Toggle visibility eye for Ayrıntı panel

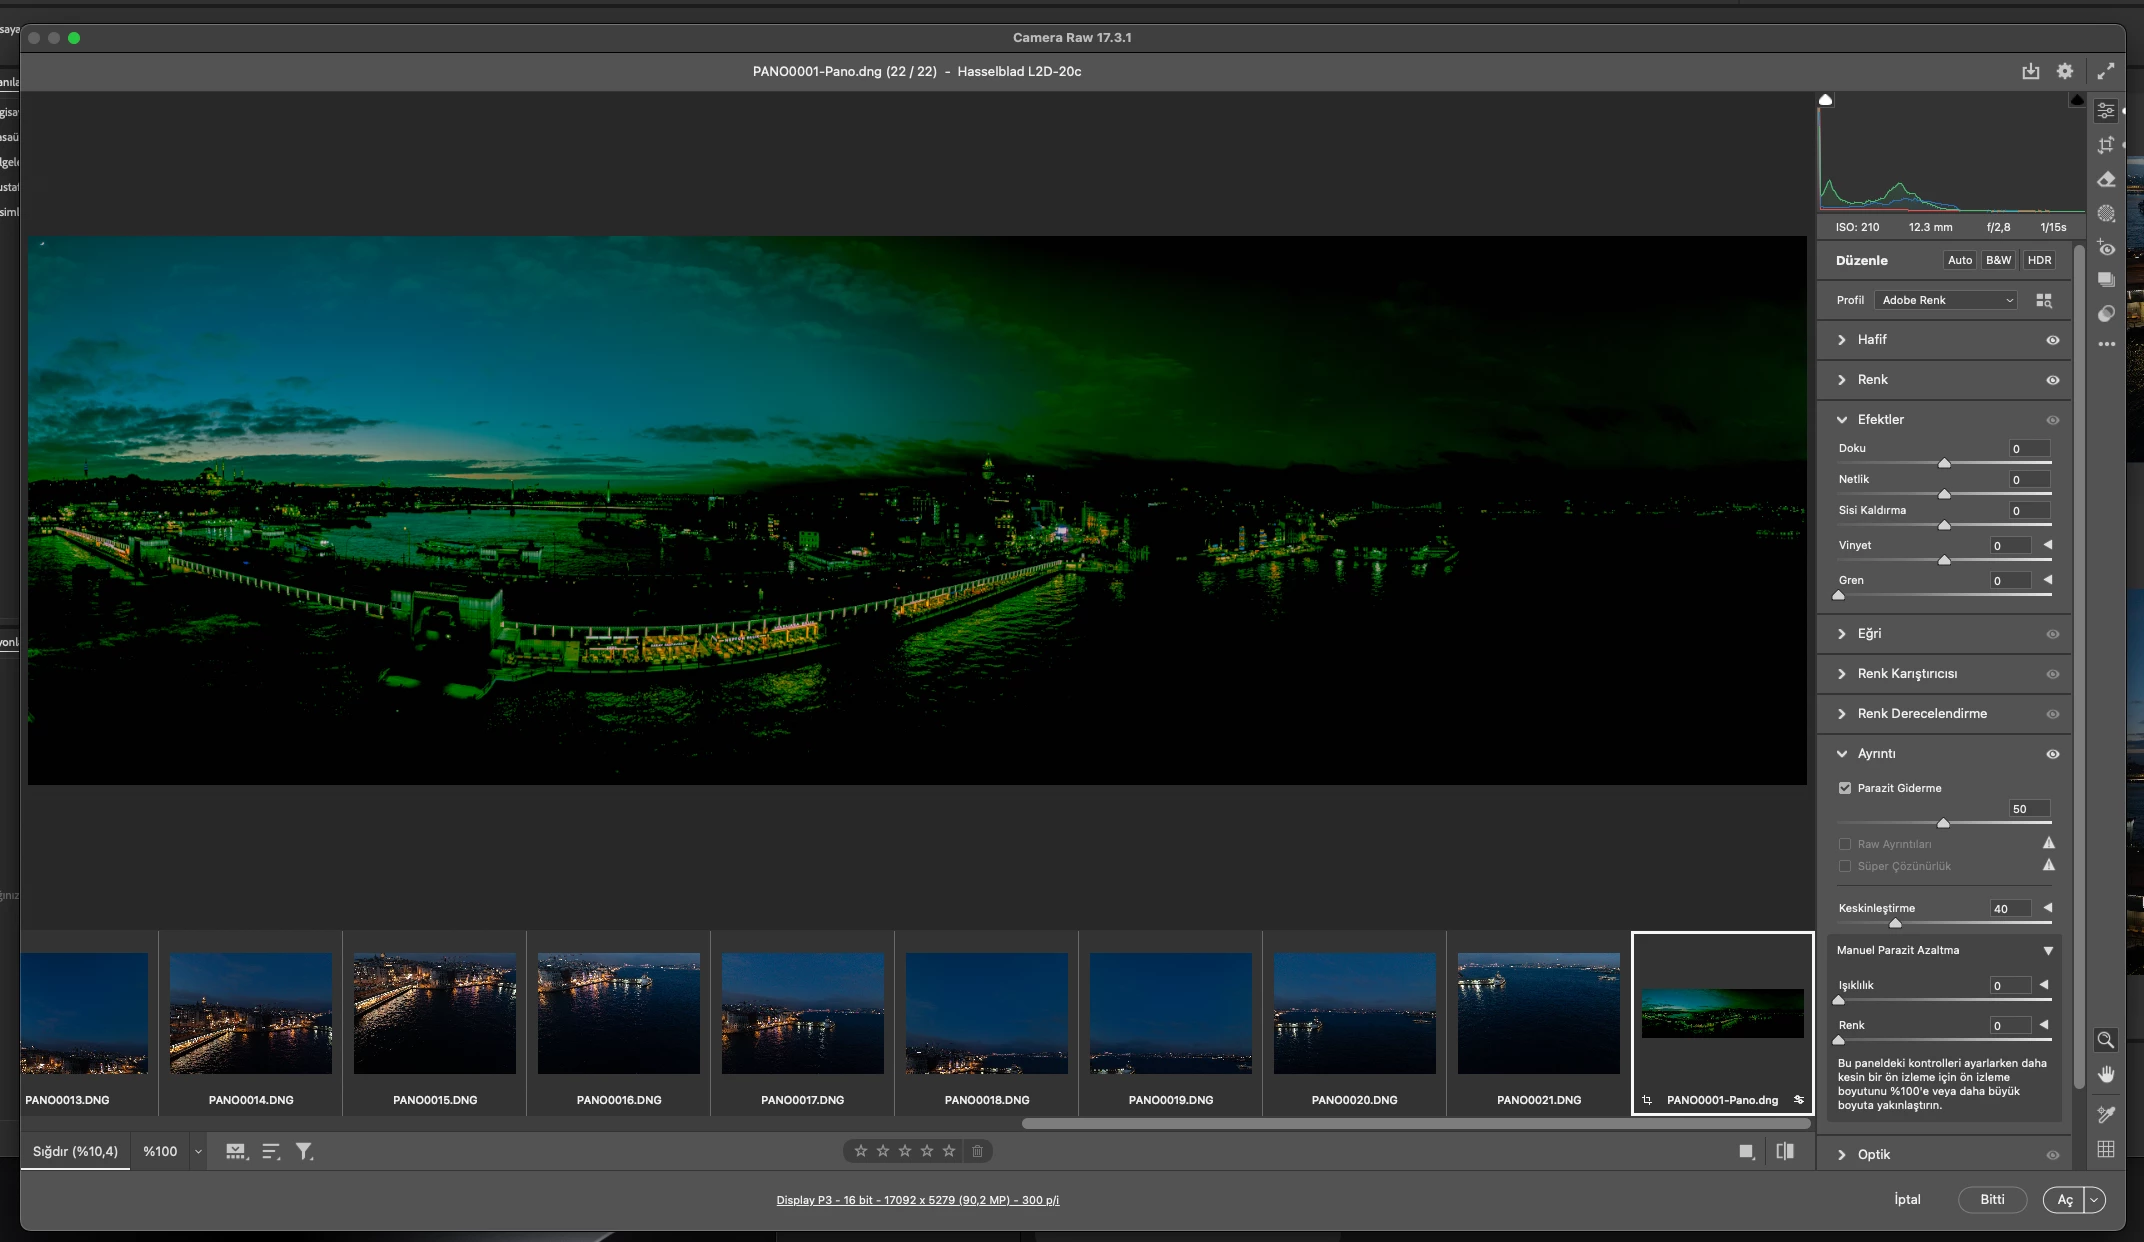tap(2052, 754)
